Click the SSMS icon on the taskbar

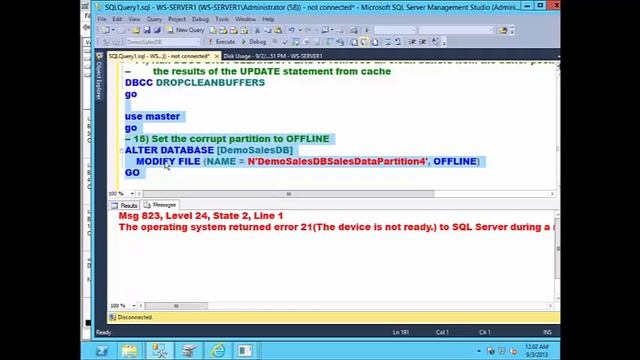(159, 350)
